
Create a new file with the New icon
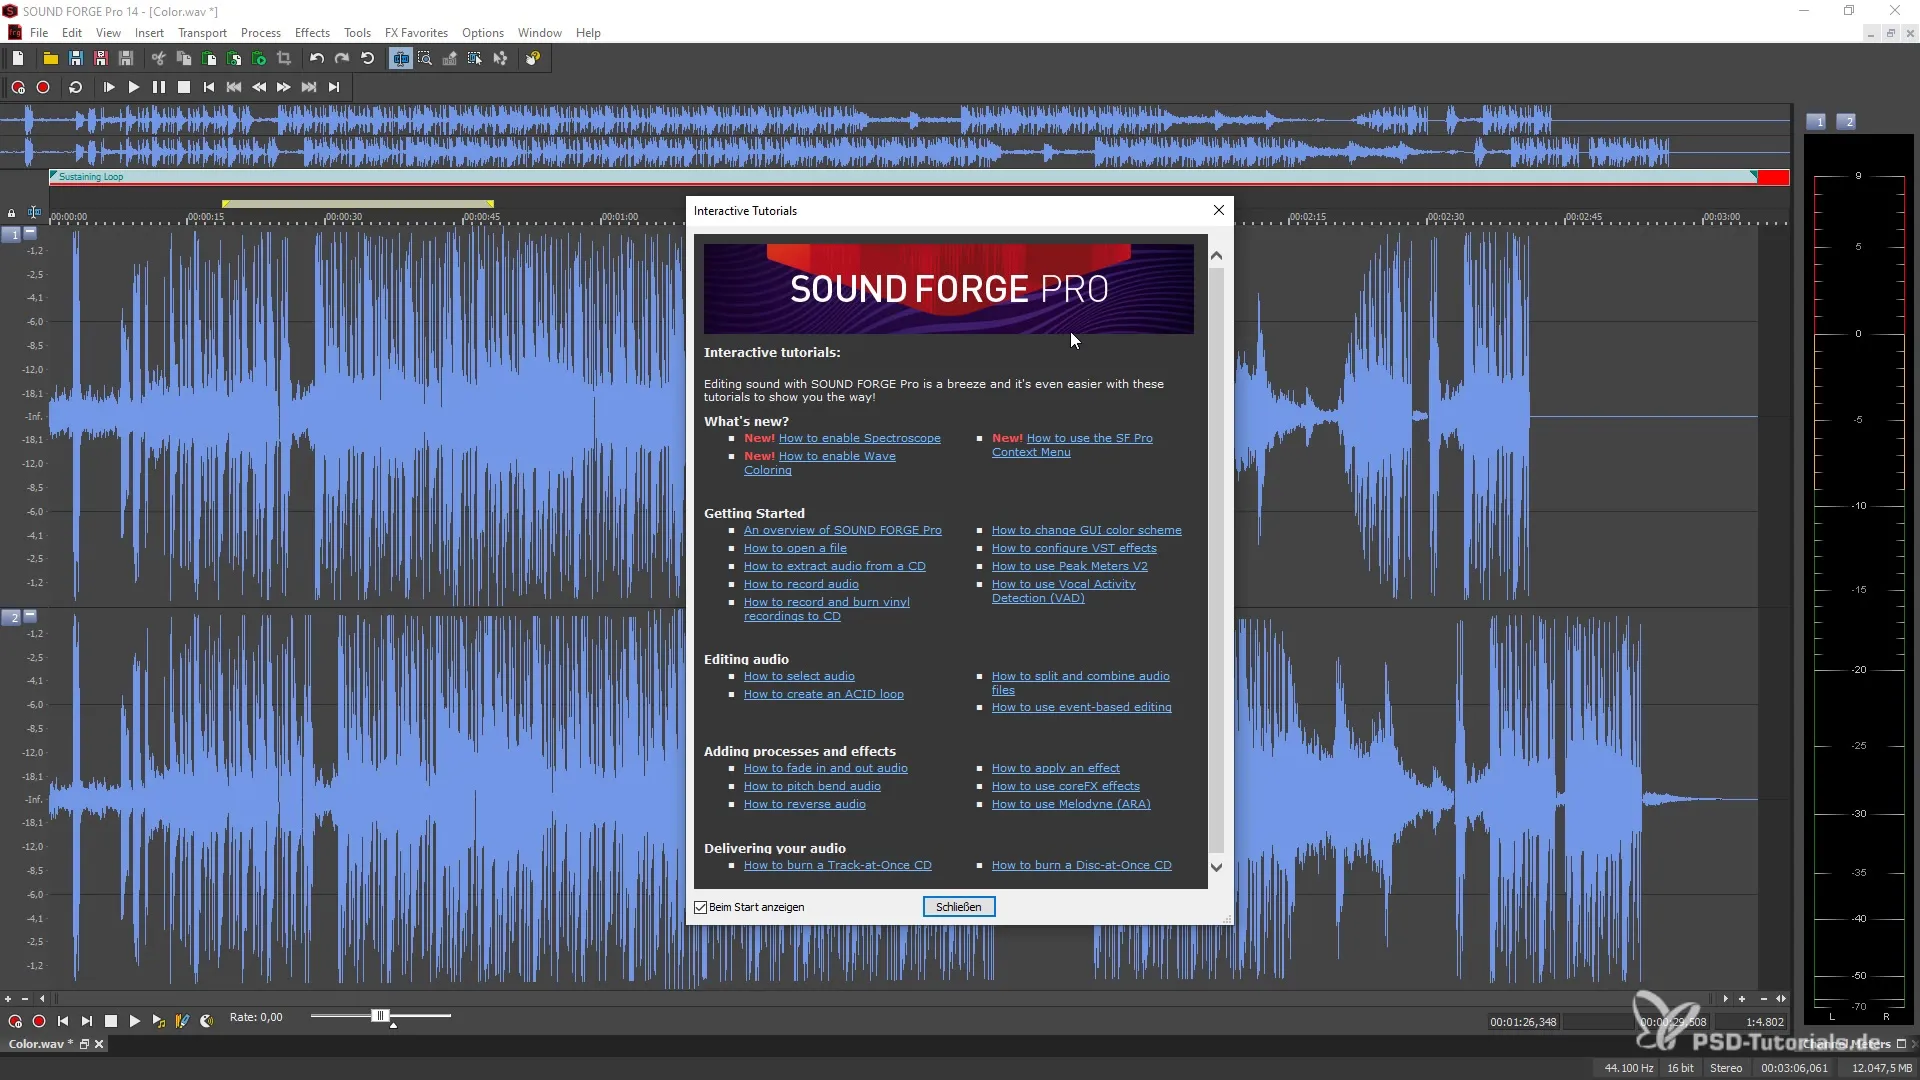[x=18, y=59]
